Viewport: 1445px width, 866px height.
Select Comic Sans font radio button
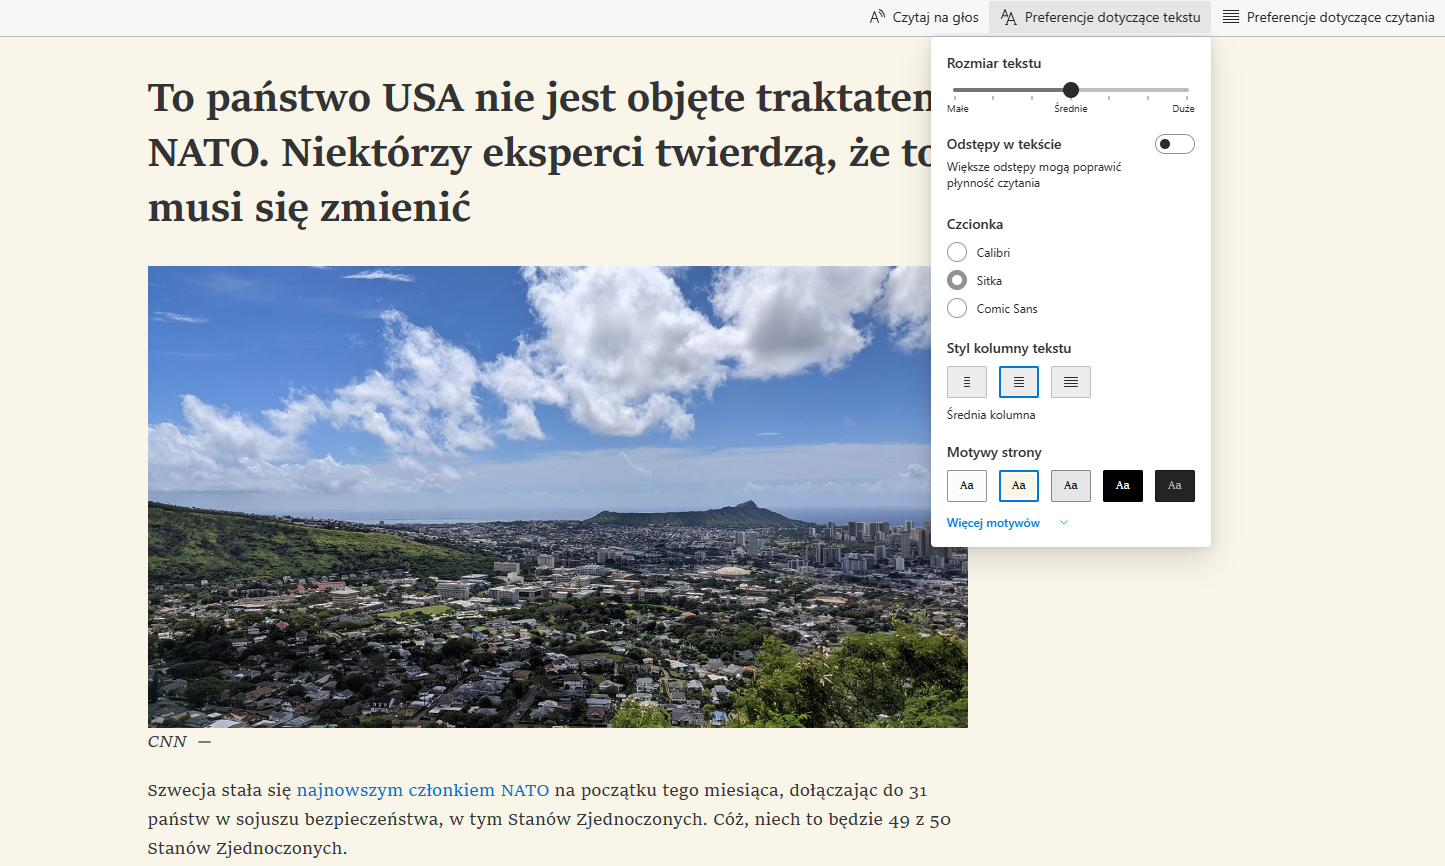pos(957,308)
